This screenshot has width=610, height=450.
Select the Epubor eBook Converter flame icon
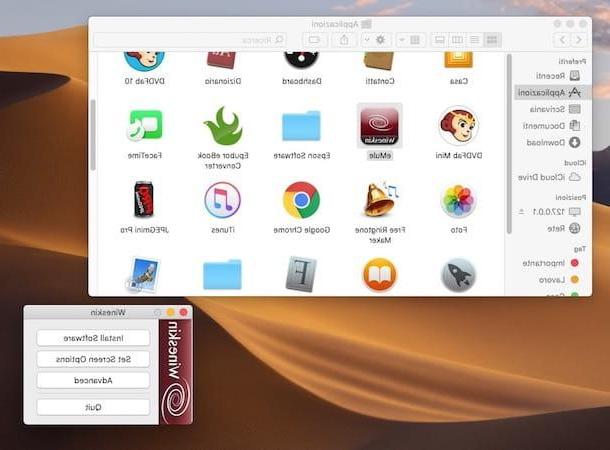pyautogui.click(x=223, y=126)
